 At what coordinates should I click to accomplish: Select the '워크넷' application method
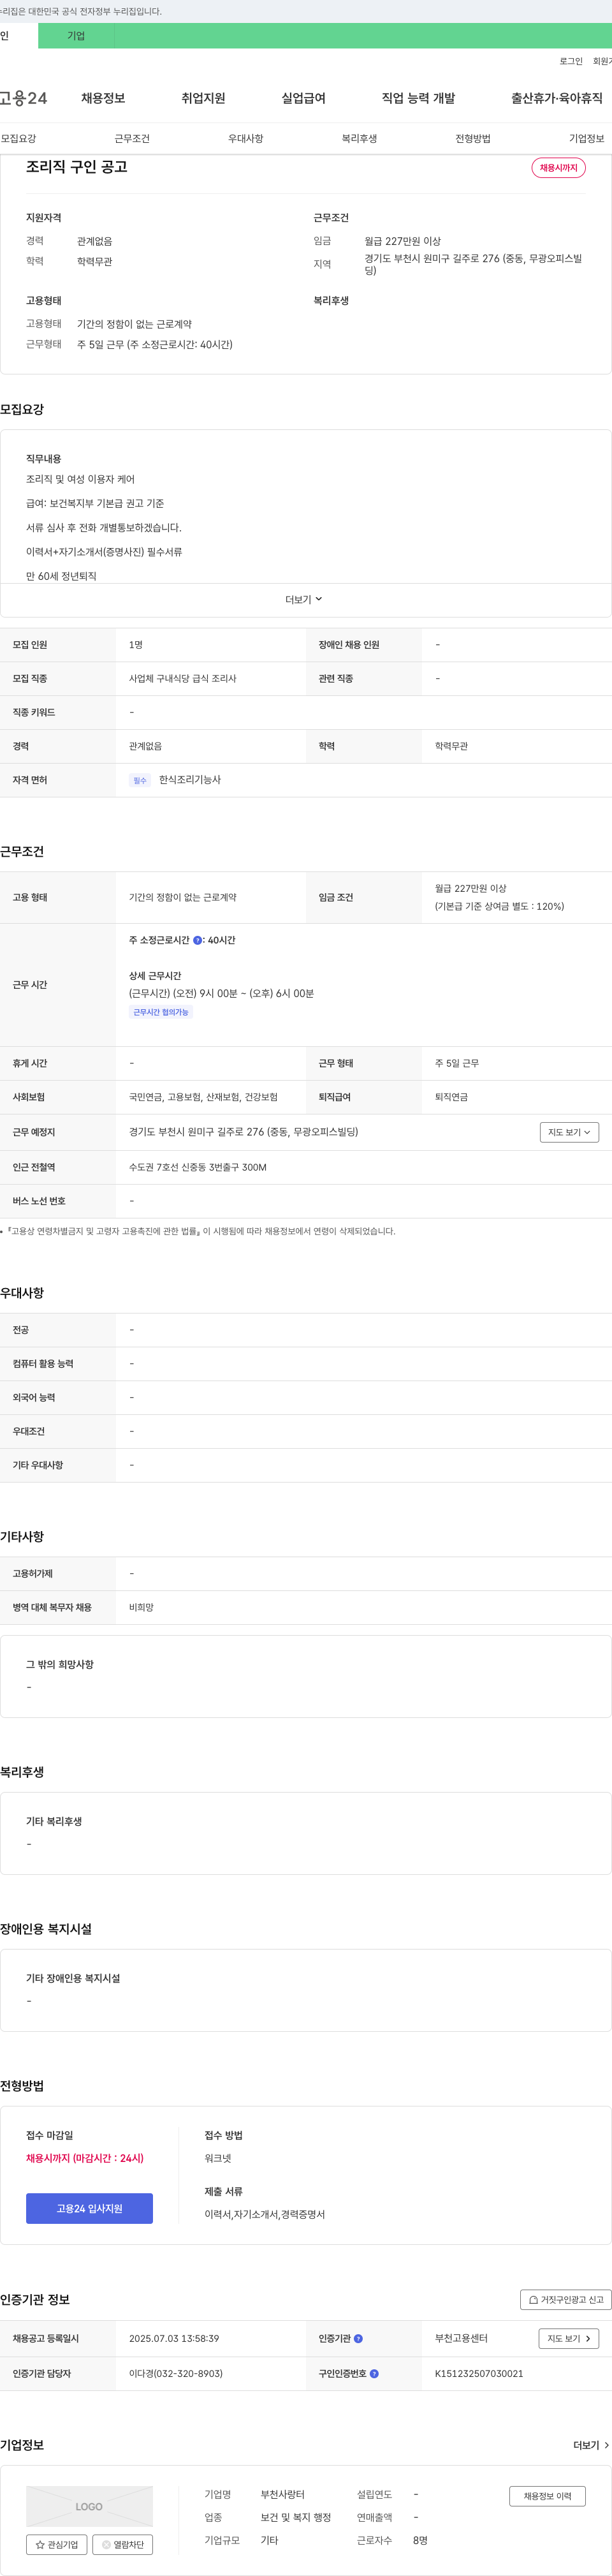coord(218,2158)
